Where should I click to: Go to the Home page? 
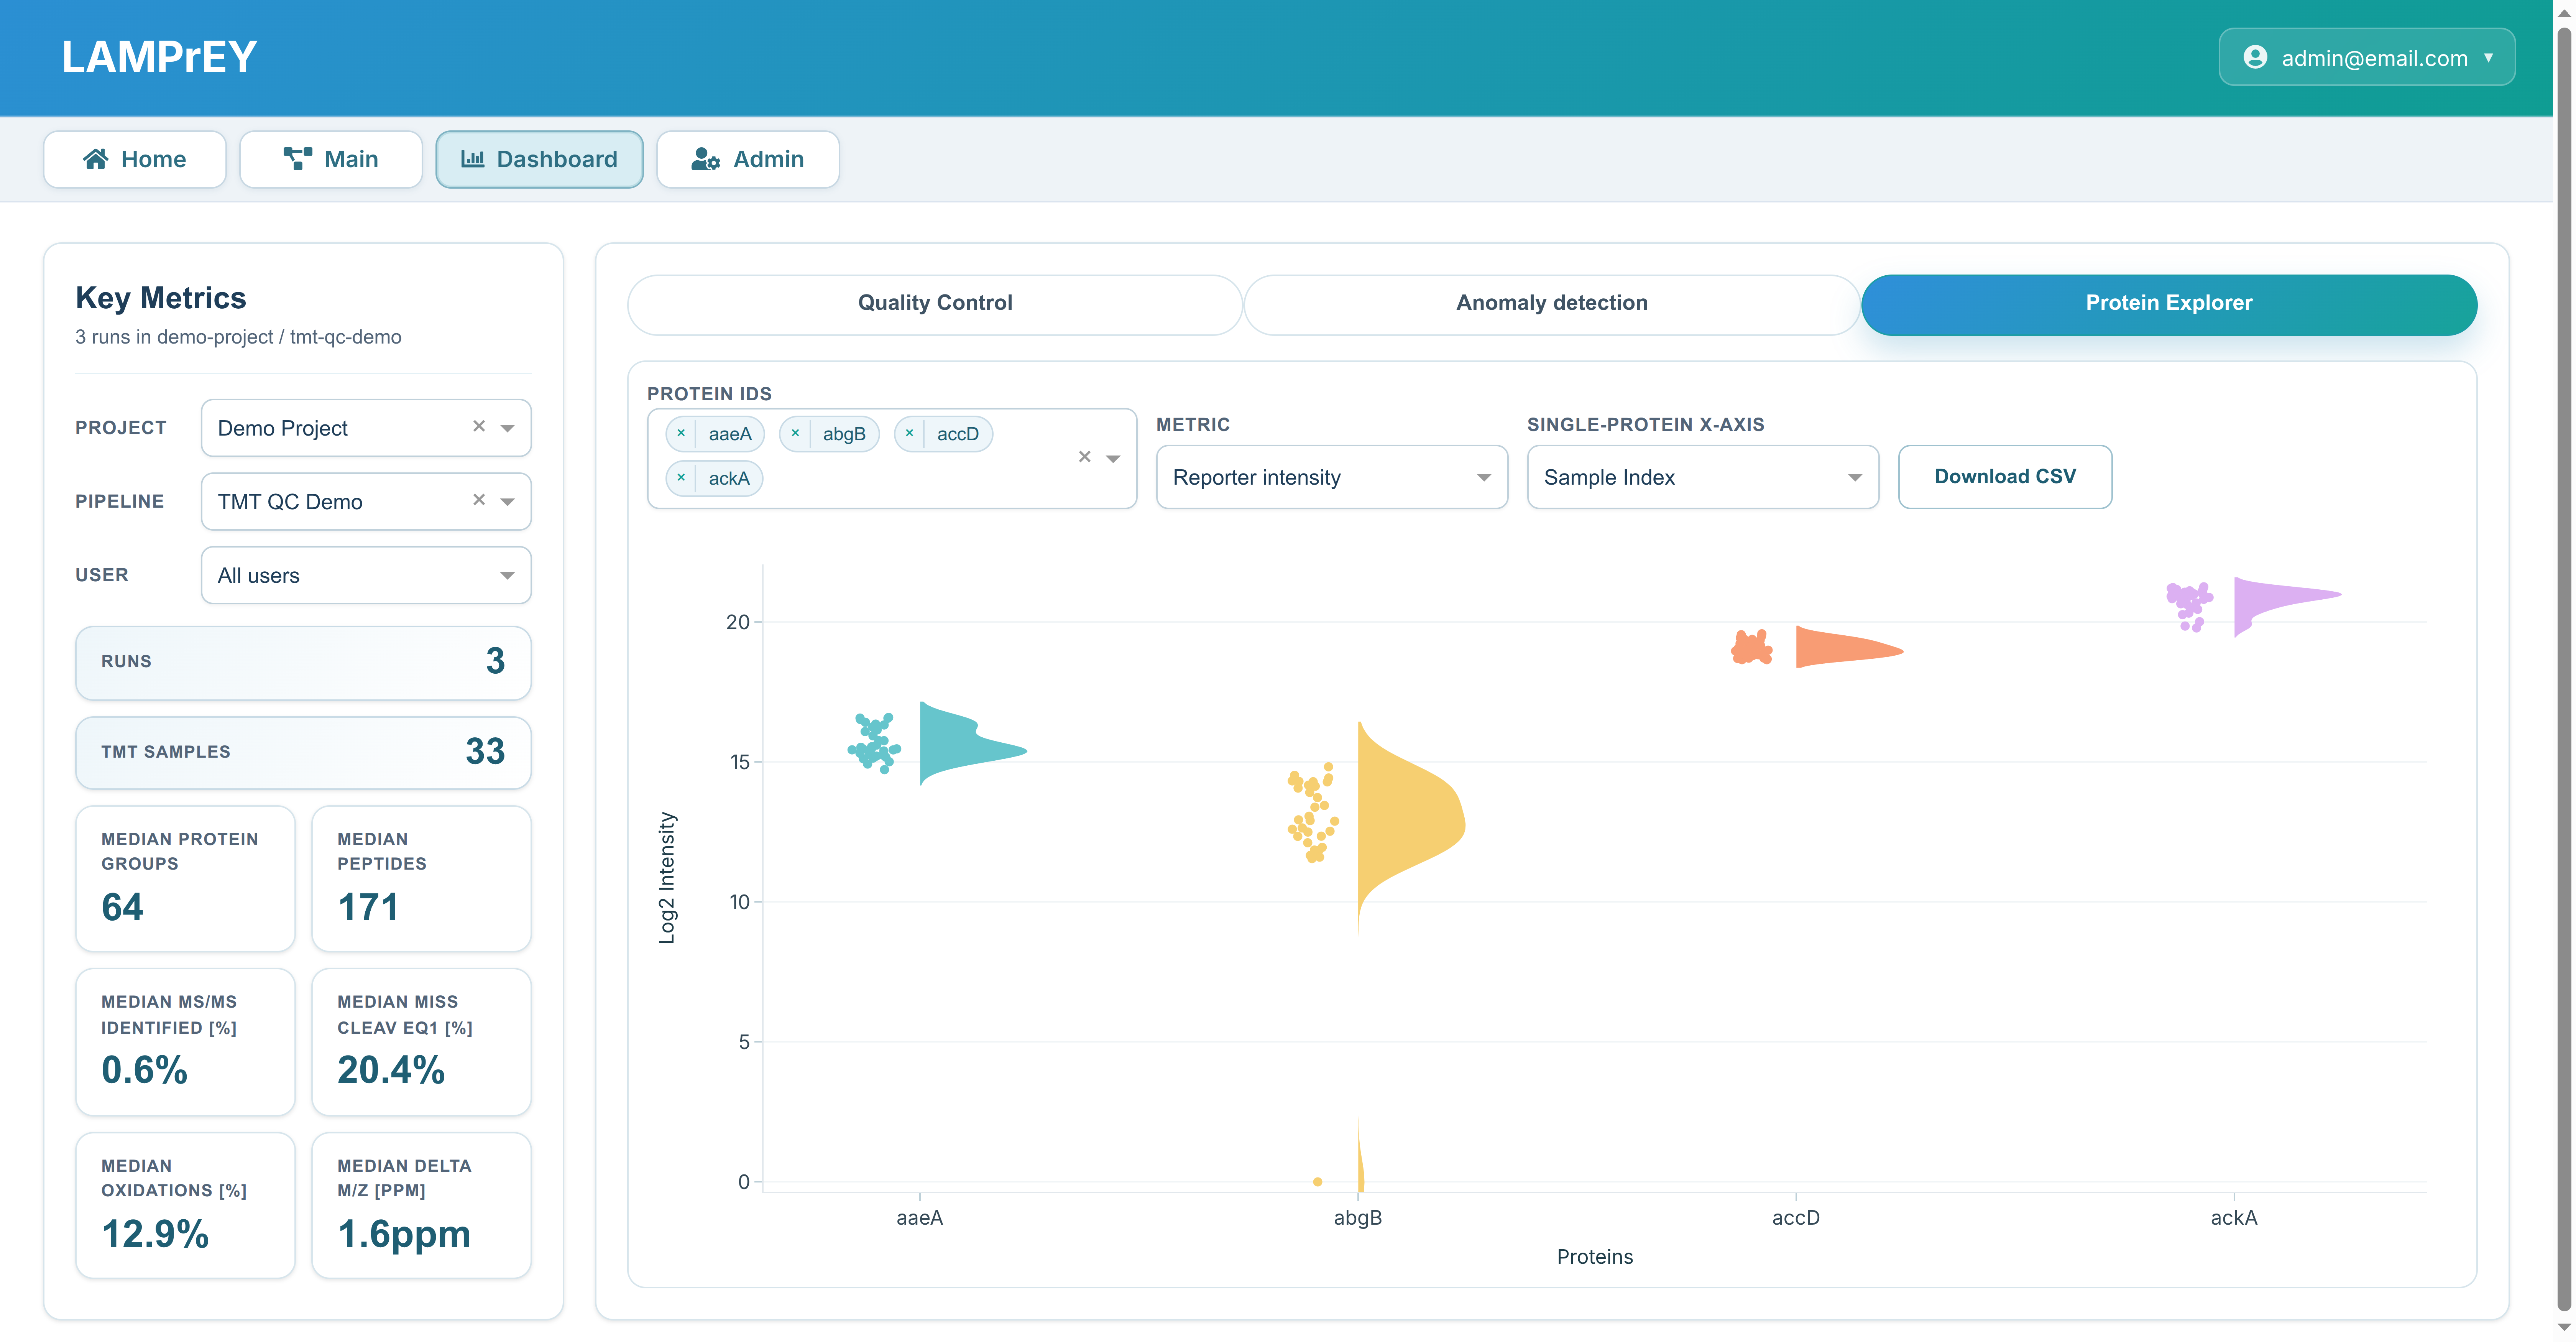(135, 159)
